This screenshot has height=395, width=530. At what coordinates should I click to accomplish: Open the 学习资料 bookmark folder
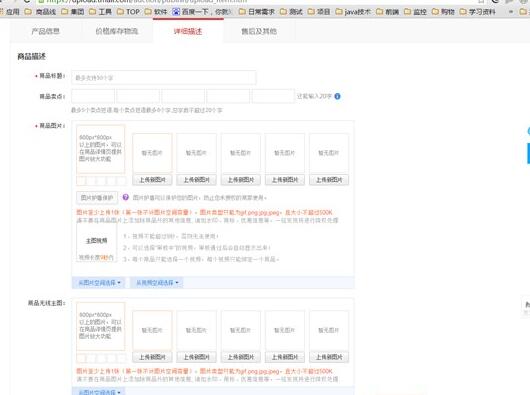478,12
